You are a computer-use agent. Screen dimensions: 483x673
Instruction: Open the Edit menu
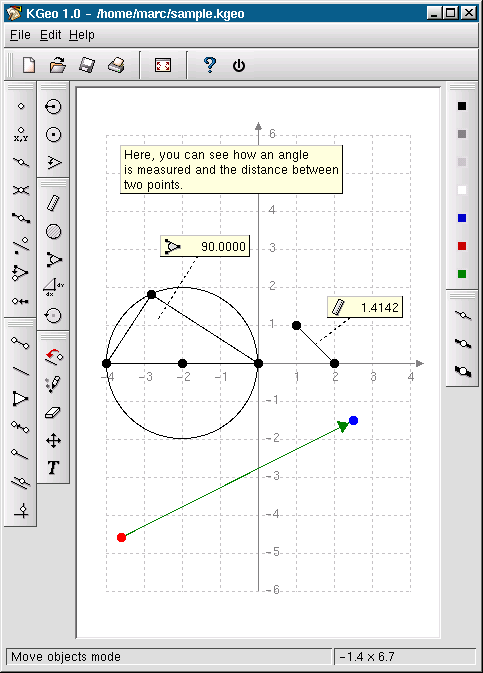[51, 35]
